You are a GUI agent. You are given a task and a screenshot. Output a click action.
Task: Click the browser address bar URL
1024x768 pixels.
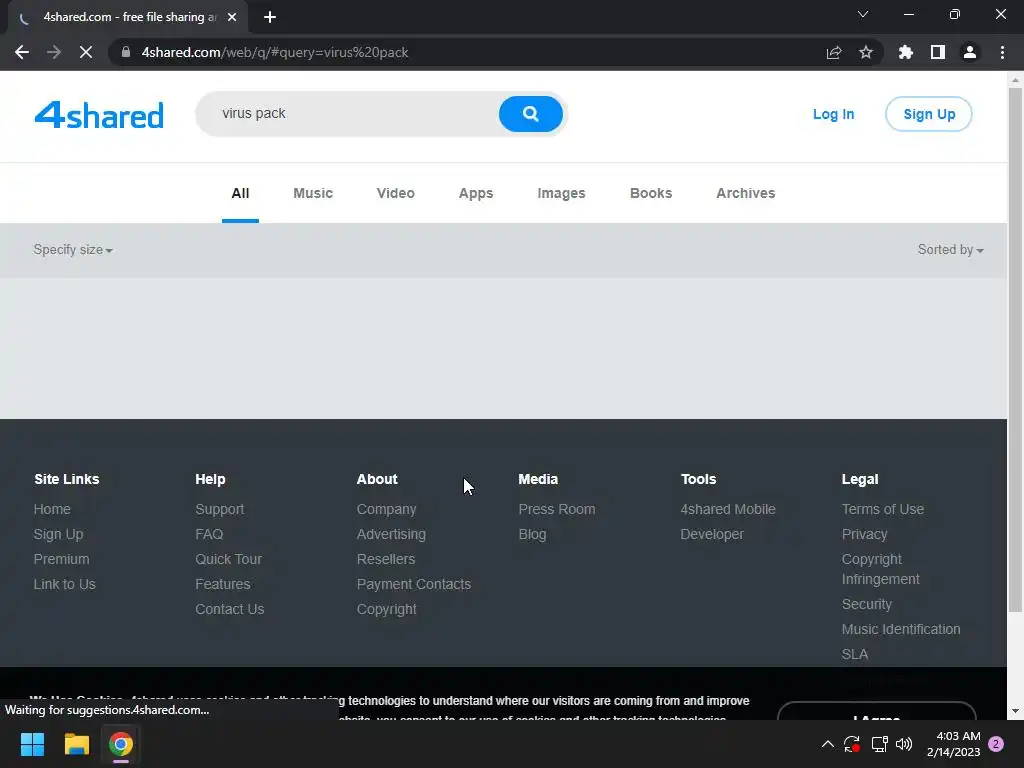pos(275,52)
